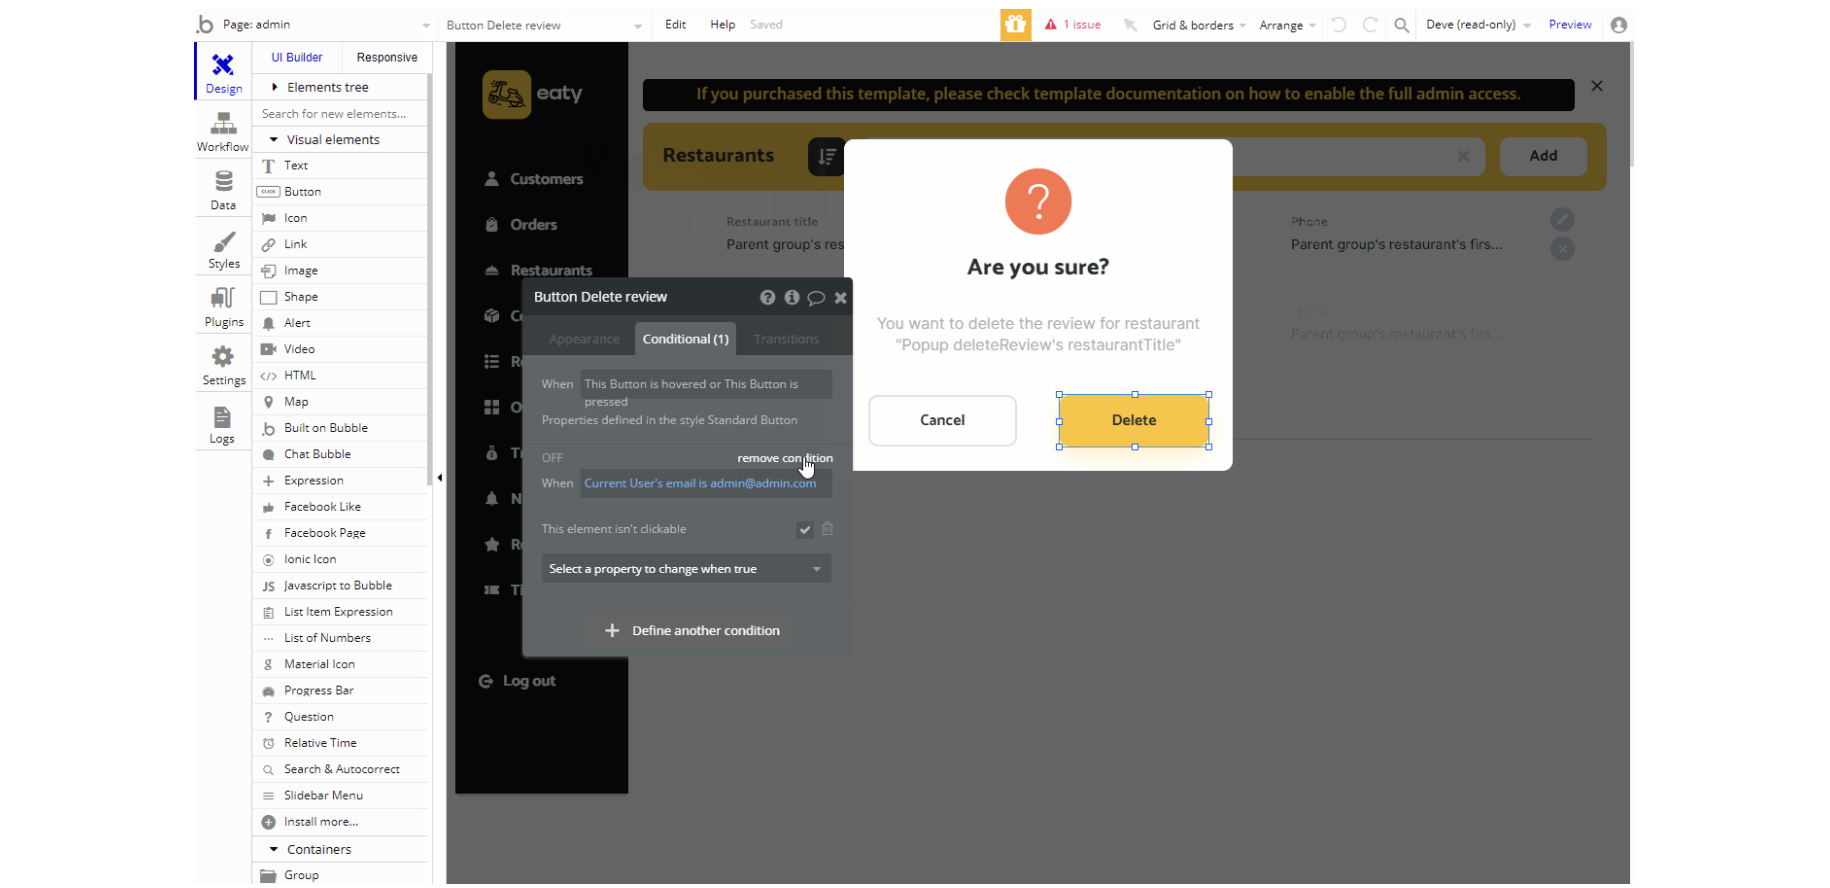
Task: Focus the 'Search for new elements' field
Action: tap(341, 114)
